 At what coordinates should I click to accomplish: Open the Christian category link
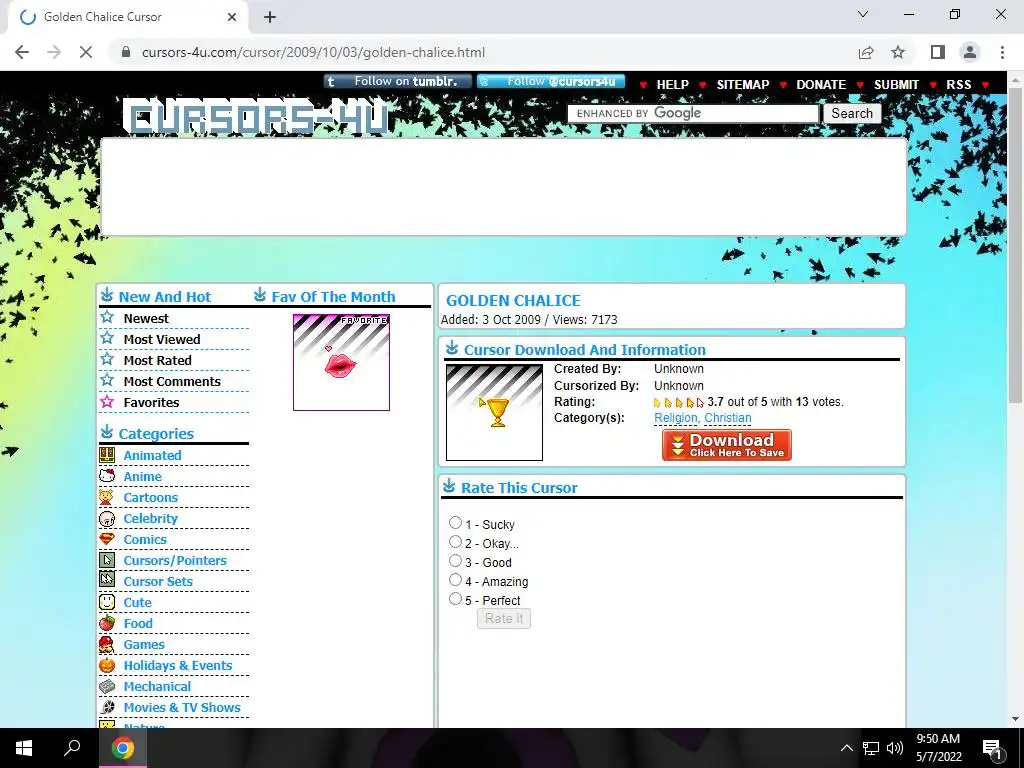pyautogui.click(x=728, y=418)
